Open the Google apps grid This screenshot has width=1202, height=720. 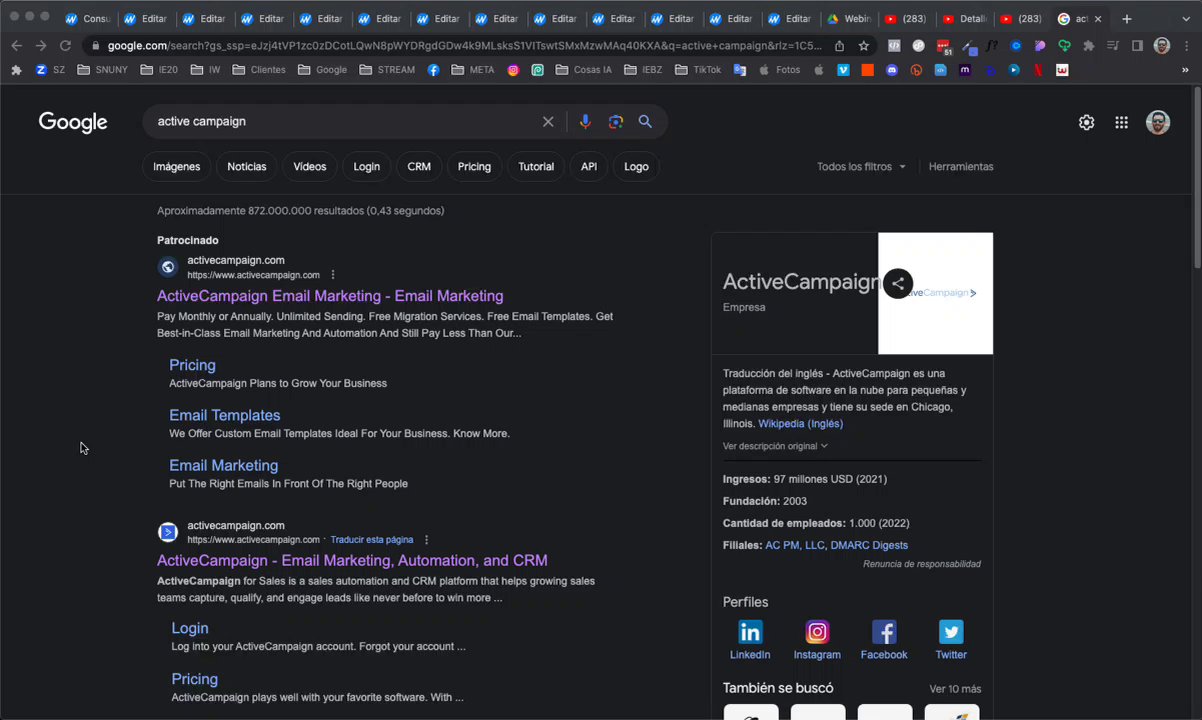(1122, 122)
